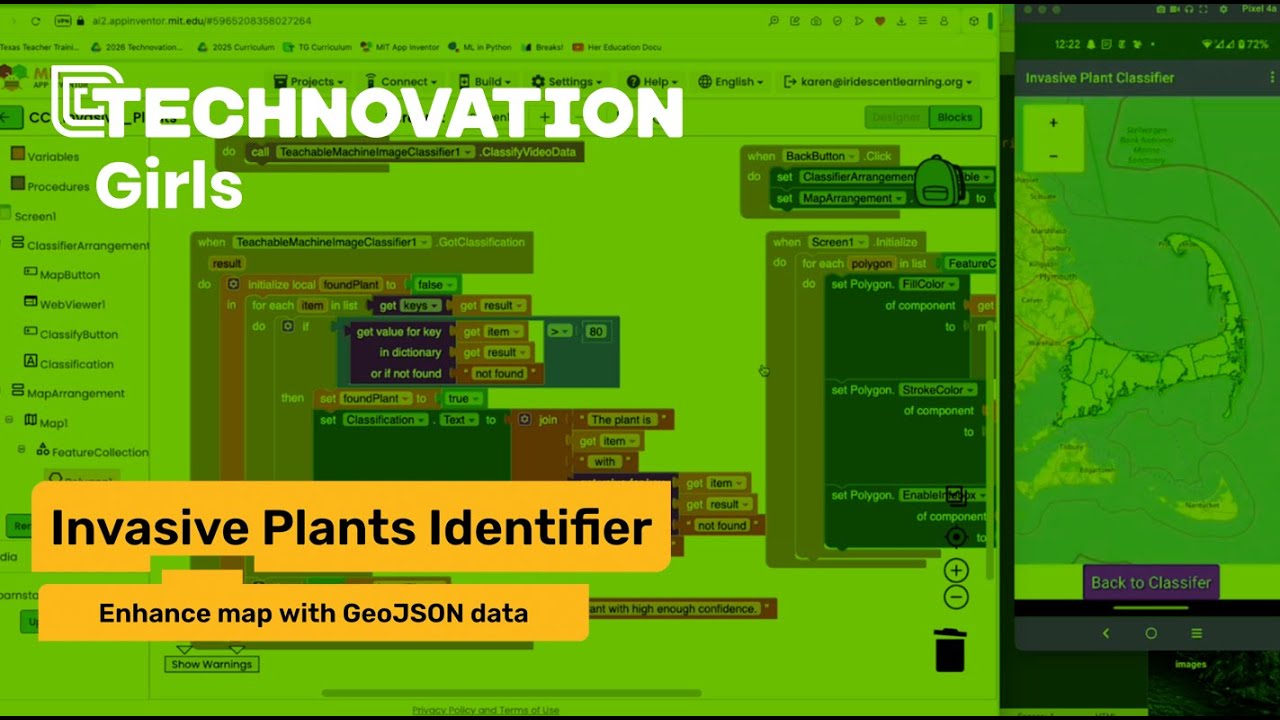Open the Settings menu
Screen dimensions: 1280x720
coord(567,82)
